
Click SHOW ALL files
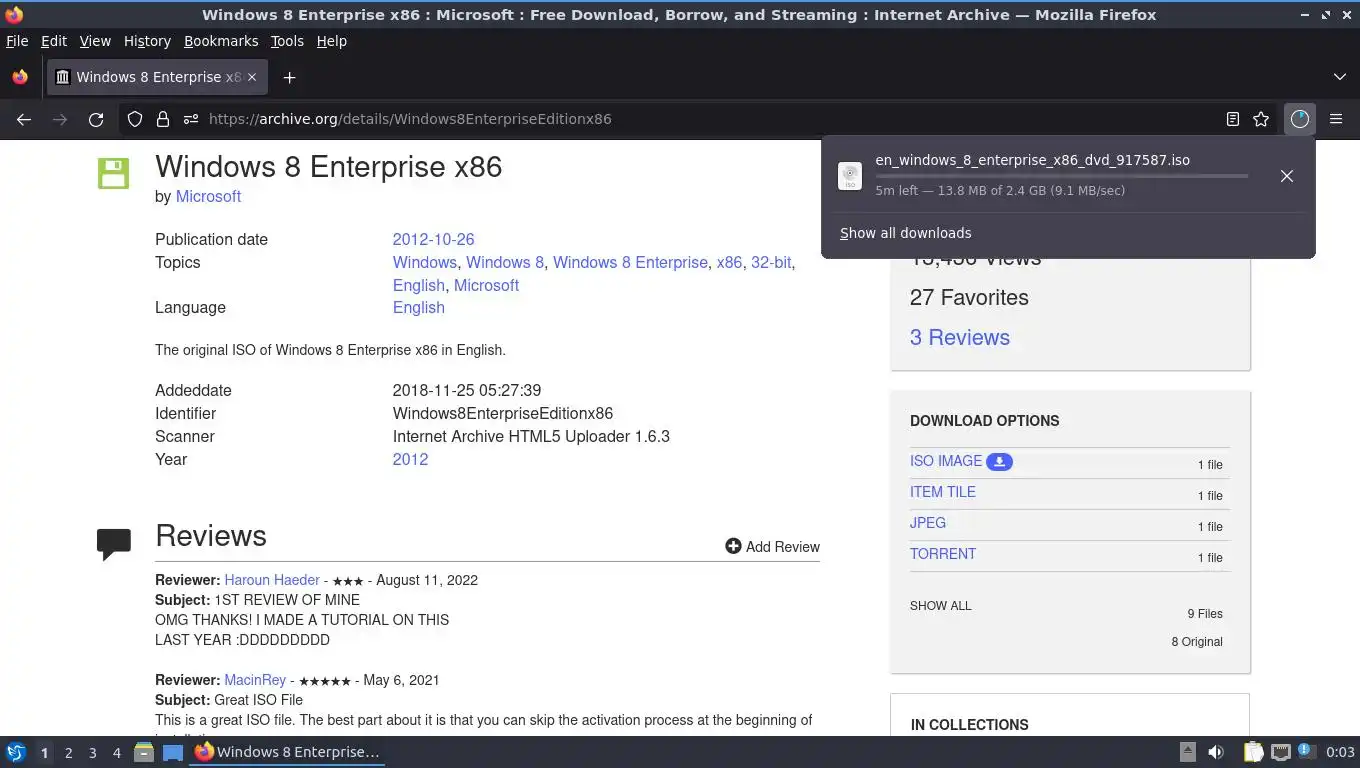pos(941,606)
